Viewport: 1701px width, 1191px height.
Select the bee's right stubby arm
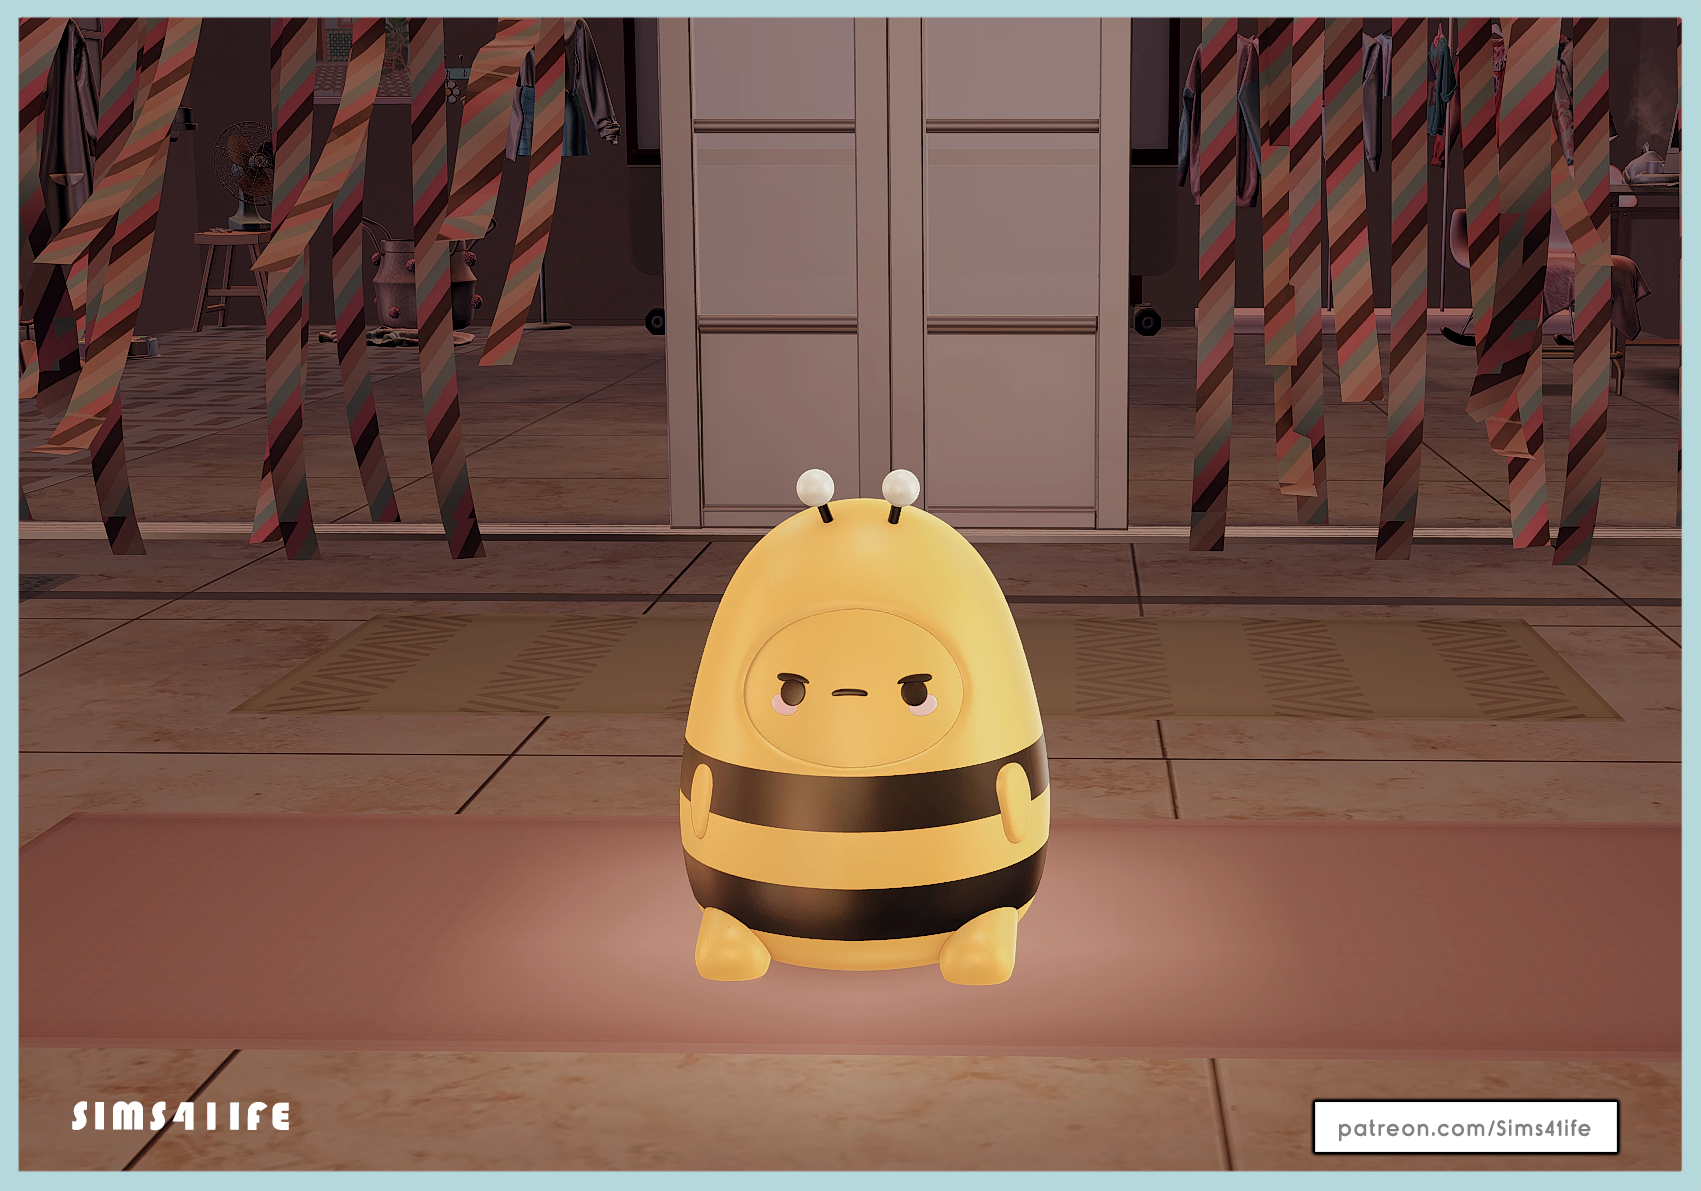[1013, 800]
